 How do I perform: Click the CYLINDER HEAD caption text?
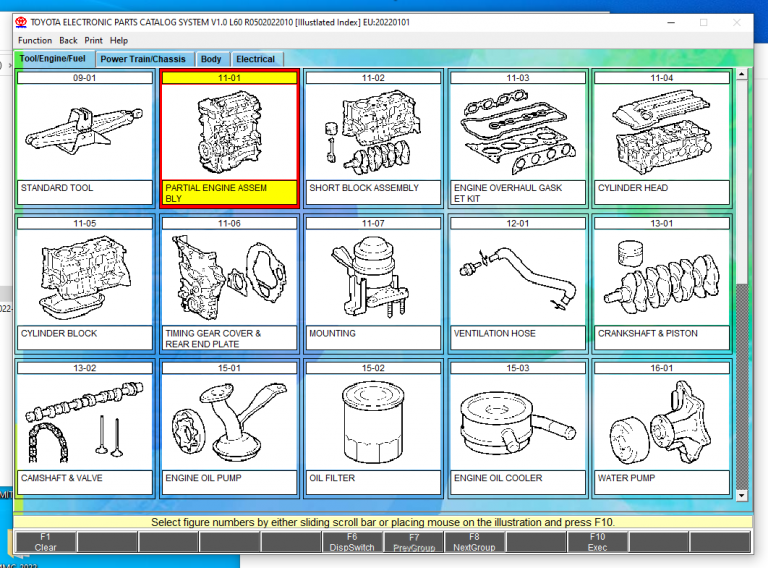coord(633,188)
